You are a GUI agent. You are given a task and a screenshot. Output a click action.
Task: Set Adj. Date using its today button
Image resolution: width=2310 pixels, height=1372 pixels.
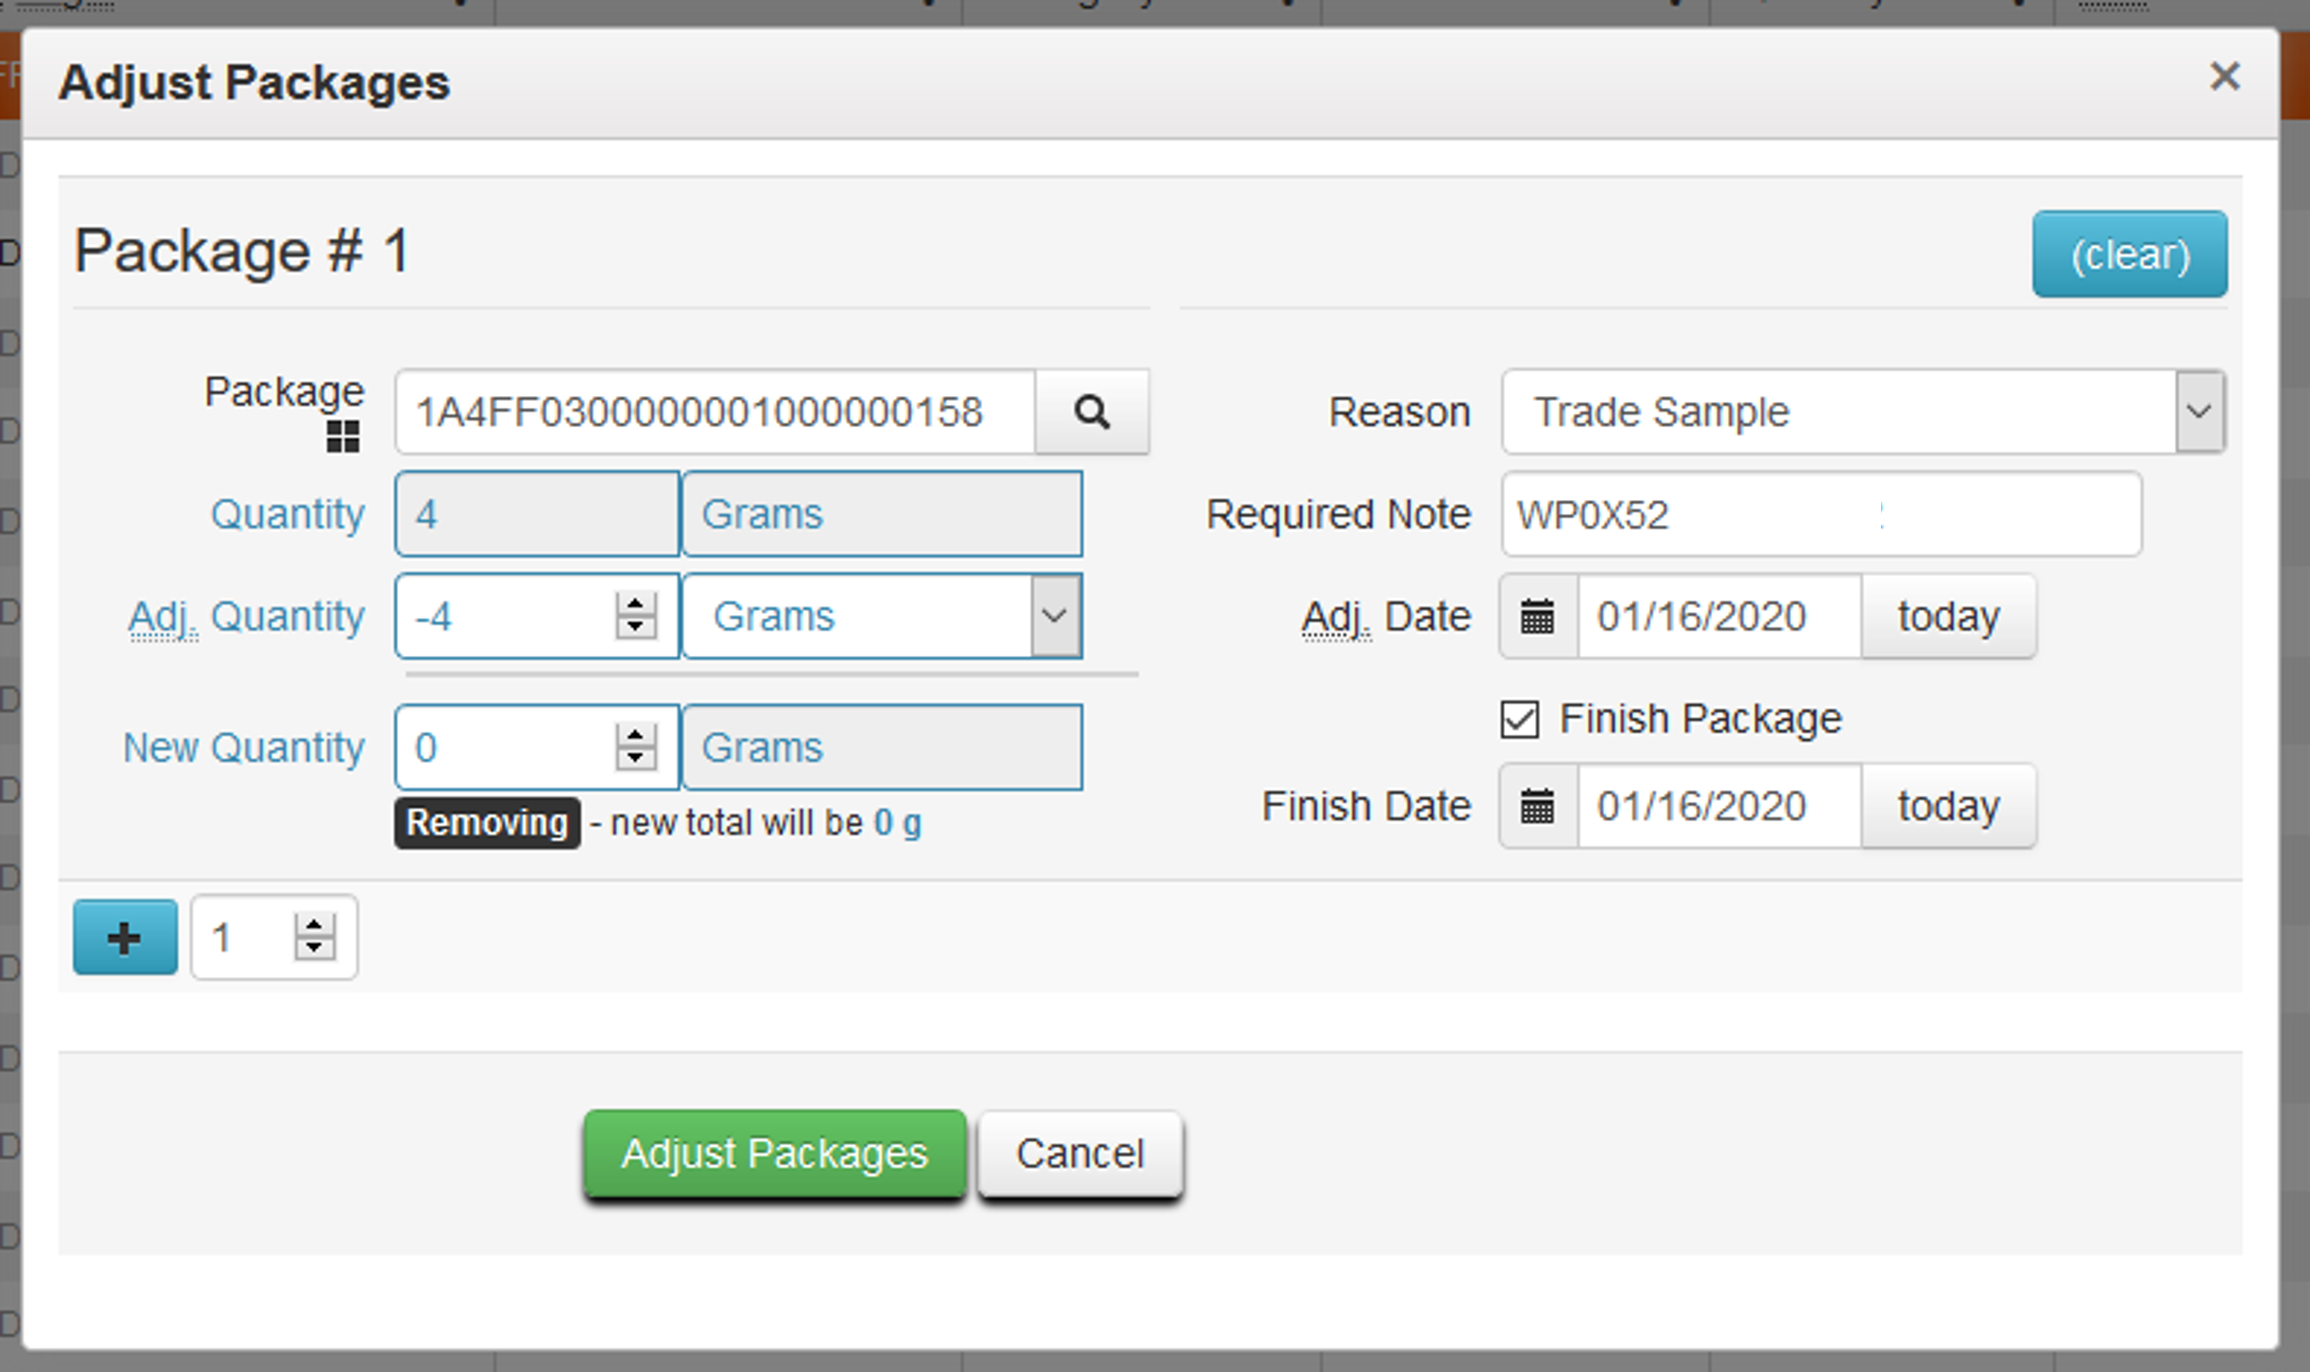(x=1948, y=616)
